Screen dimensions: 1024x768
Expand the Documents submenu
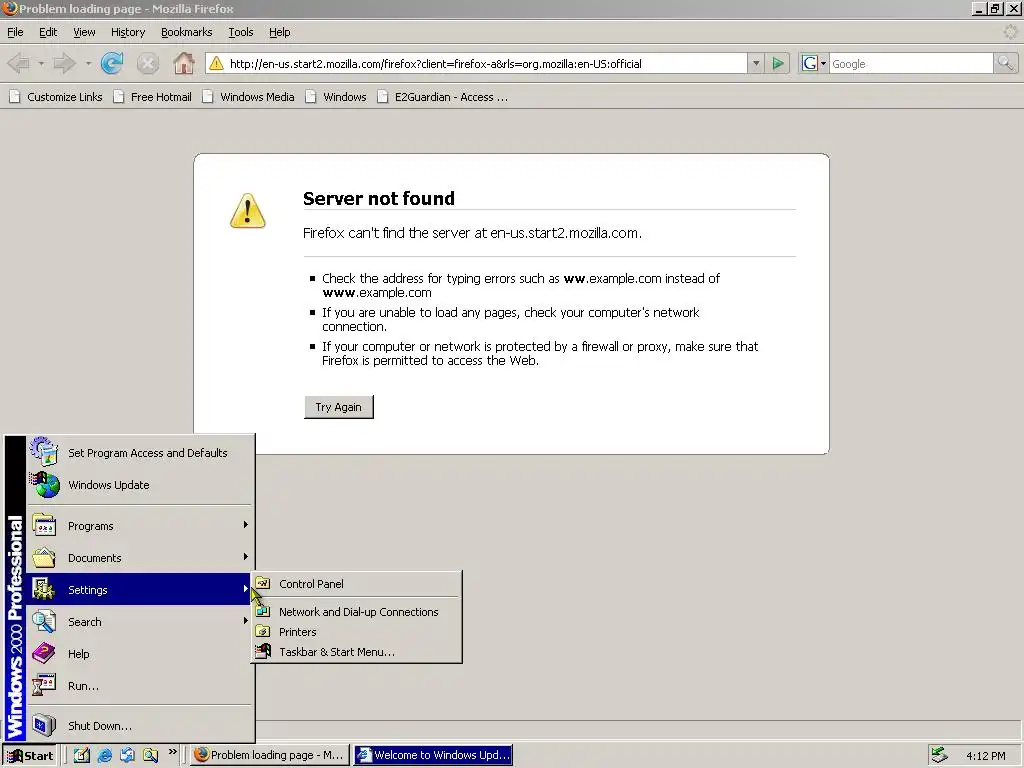click(140, 558)
